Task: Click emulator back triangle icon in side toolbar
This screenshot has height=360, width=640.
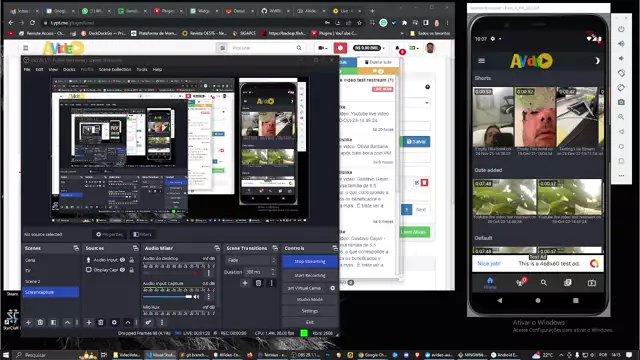Action: click(x=621, y=131)
